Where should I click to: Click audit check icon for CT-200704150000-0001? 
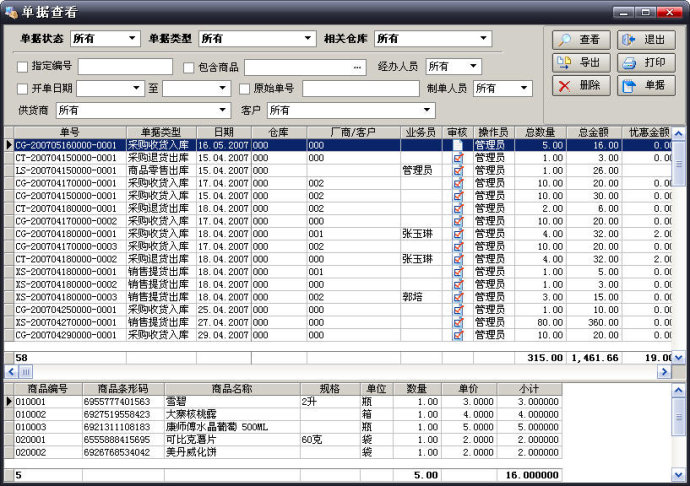(458, 158)
